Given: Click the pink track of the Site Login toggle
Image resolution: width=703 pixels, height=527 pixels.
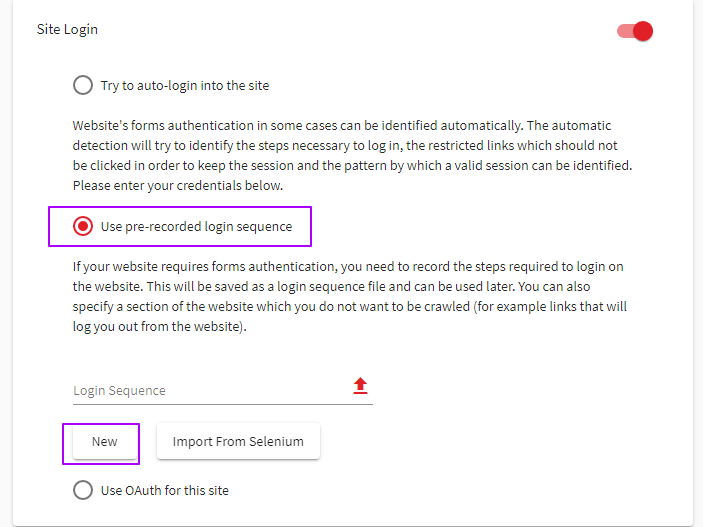Looking at the screenshot, I should coord(625,31).
